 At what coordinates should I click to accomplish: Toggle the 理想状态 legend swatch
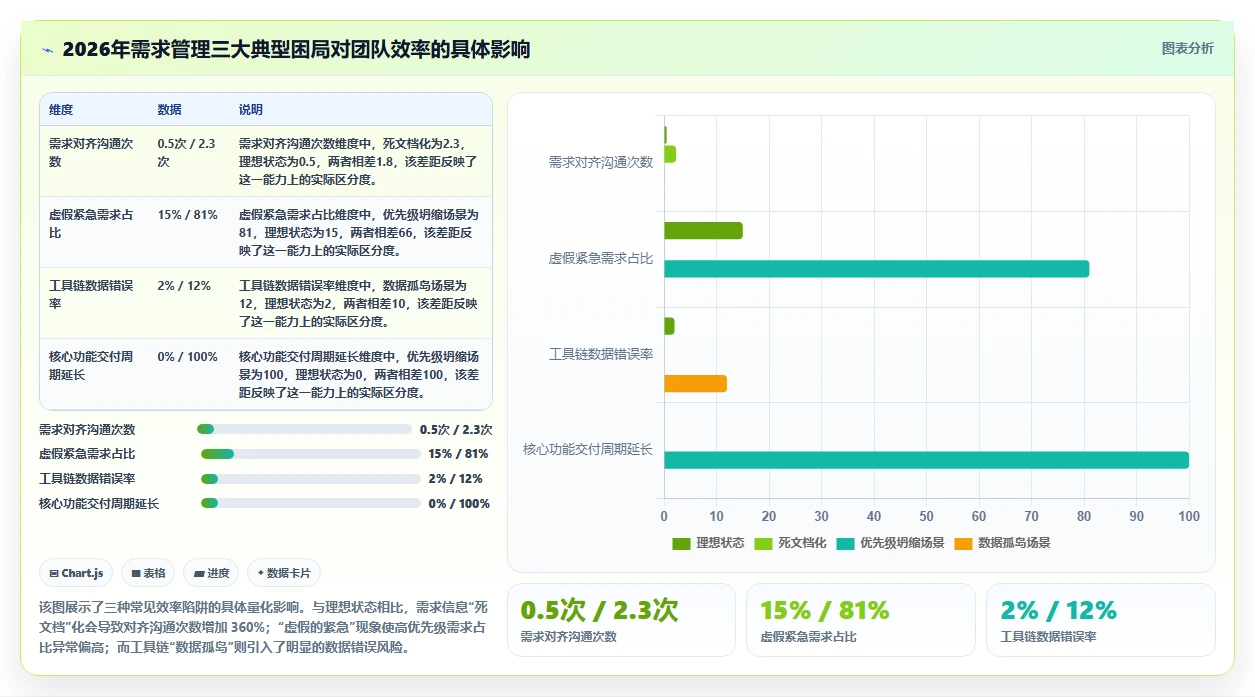pyautogui.click(x=681, y=543)
